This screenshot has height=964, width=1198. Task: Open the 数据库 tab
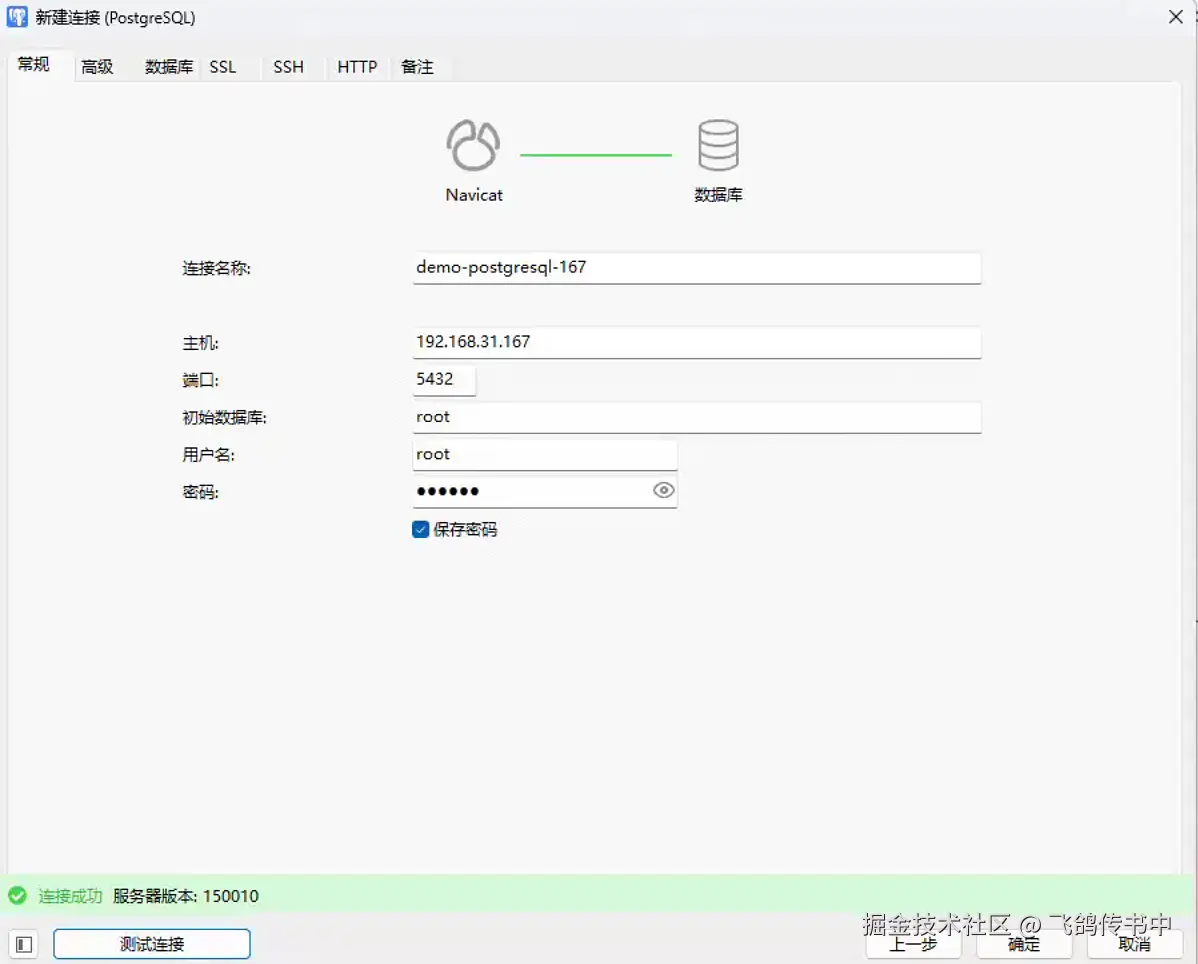(169, 67)
